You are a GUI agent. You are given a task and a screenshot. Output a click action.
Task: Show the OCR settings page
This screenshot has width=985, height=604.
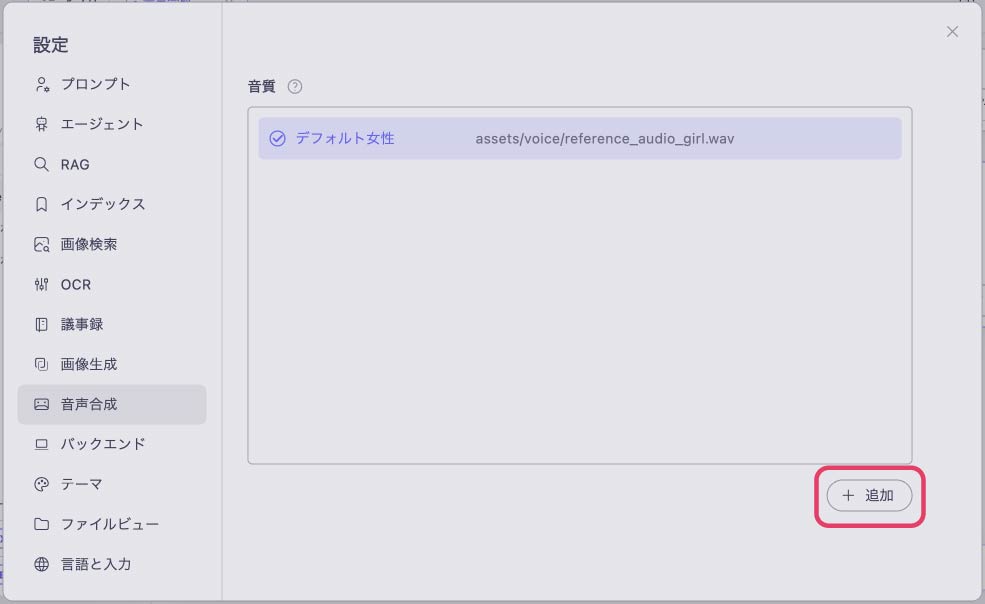[112, 285]
